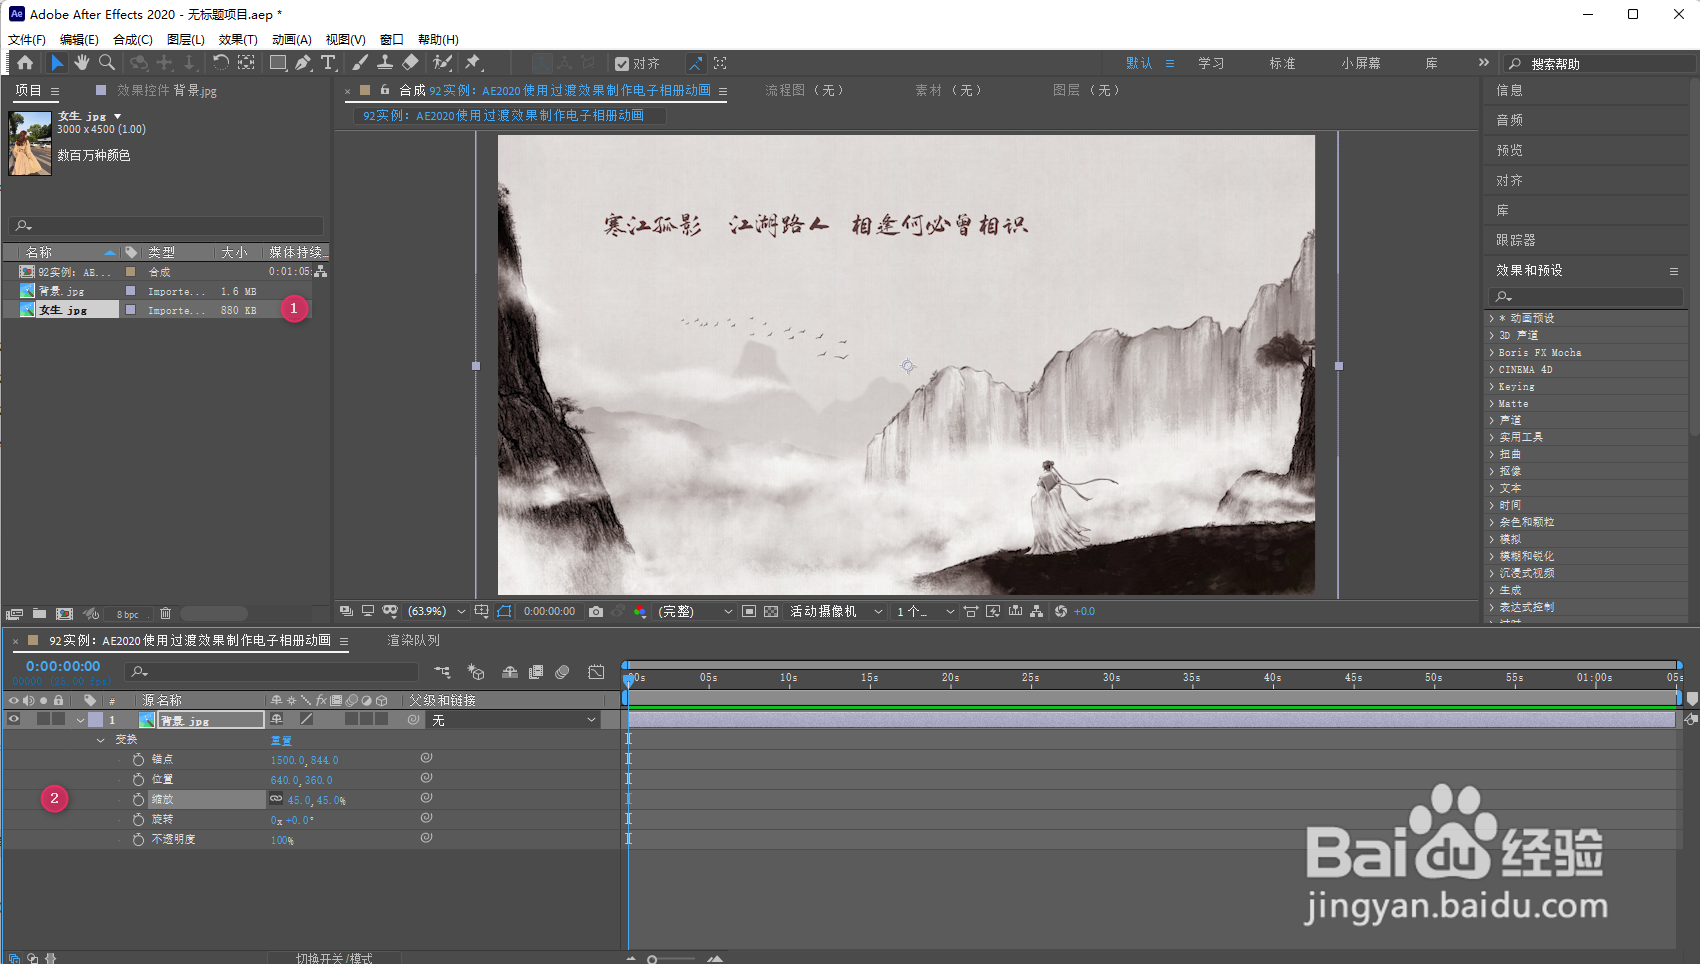Switch to the 标准 workspace

point(1283,63)
